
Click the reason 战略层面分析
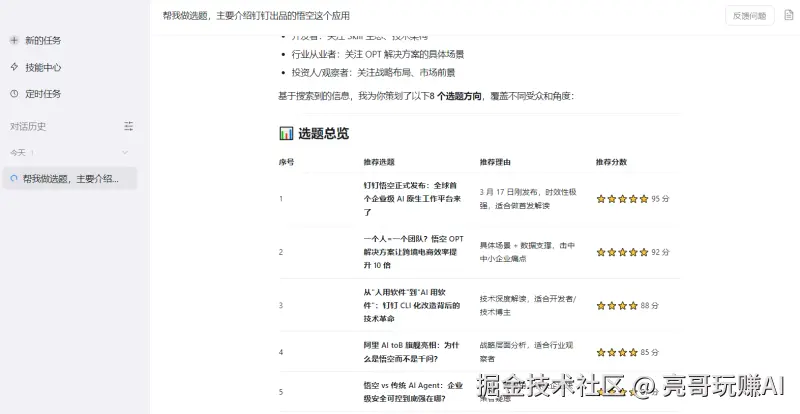point(526,352)
